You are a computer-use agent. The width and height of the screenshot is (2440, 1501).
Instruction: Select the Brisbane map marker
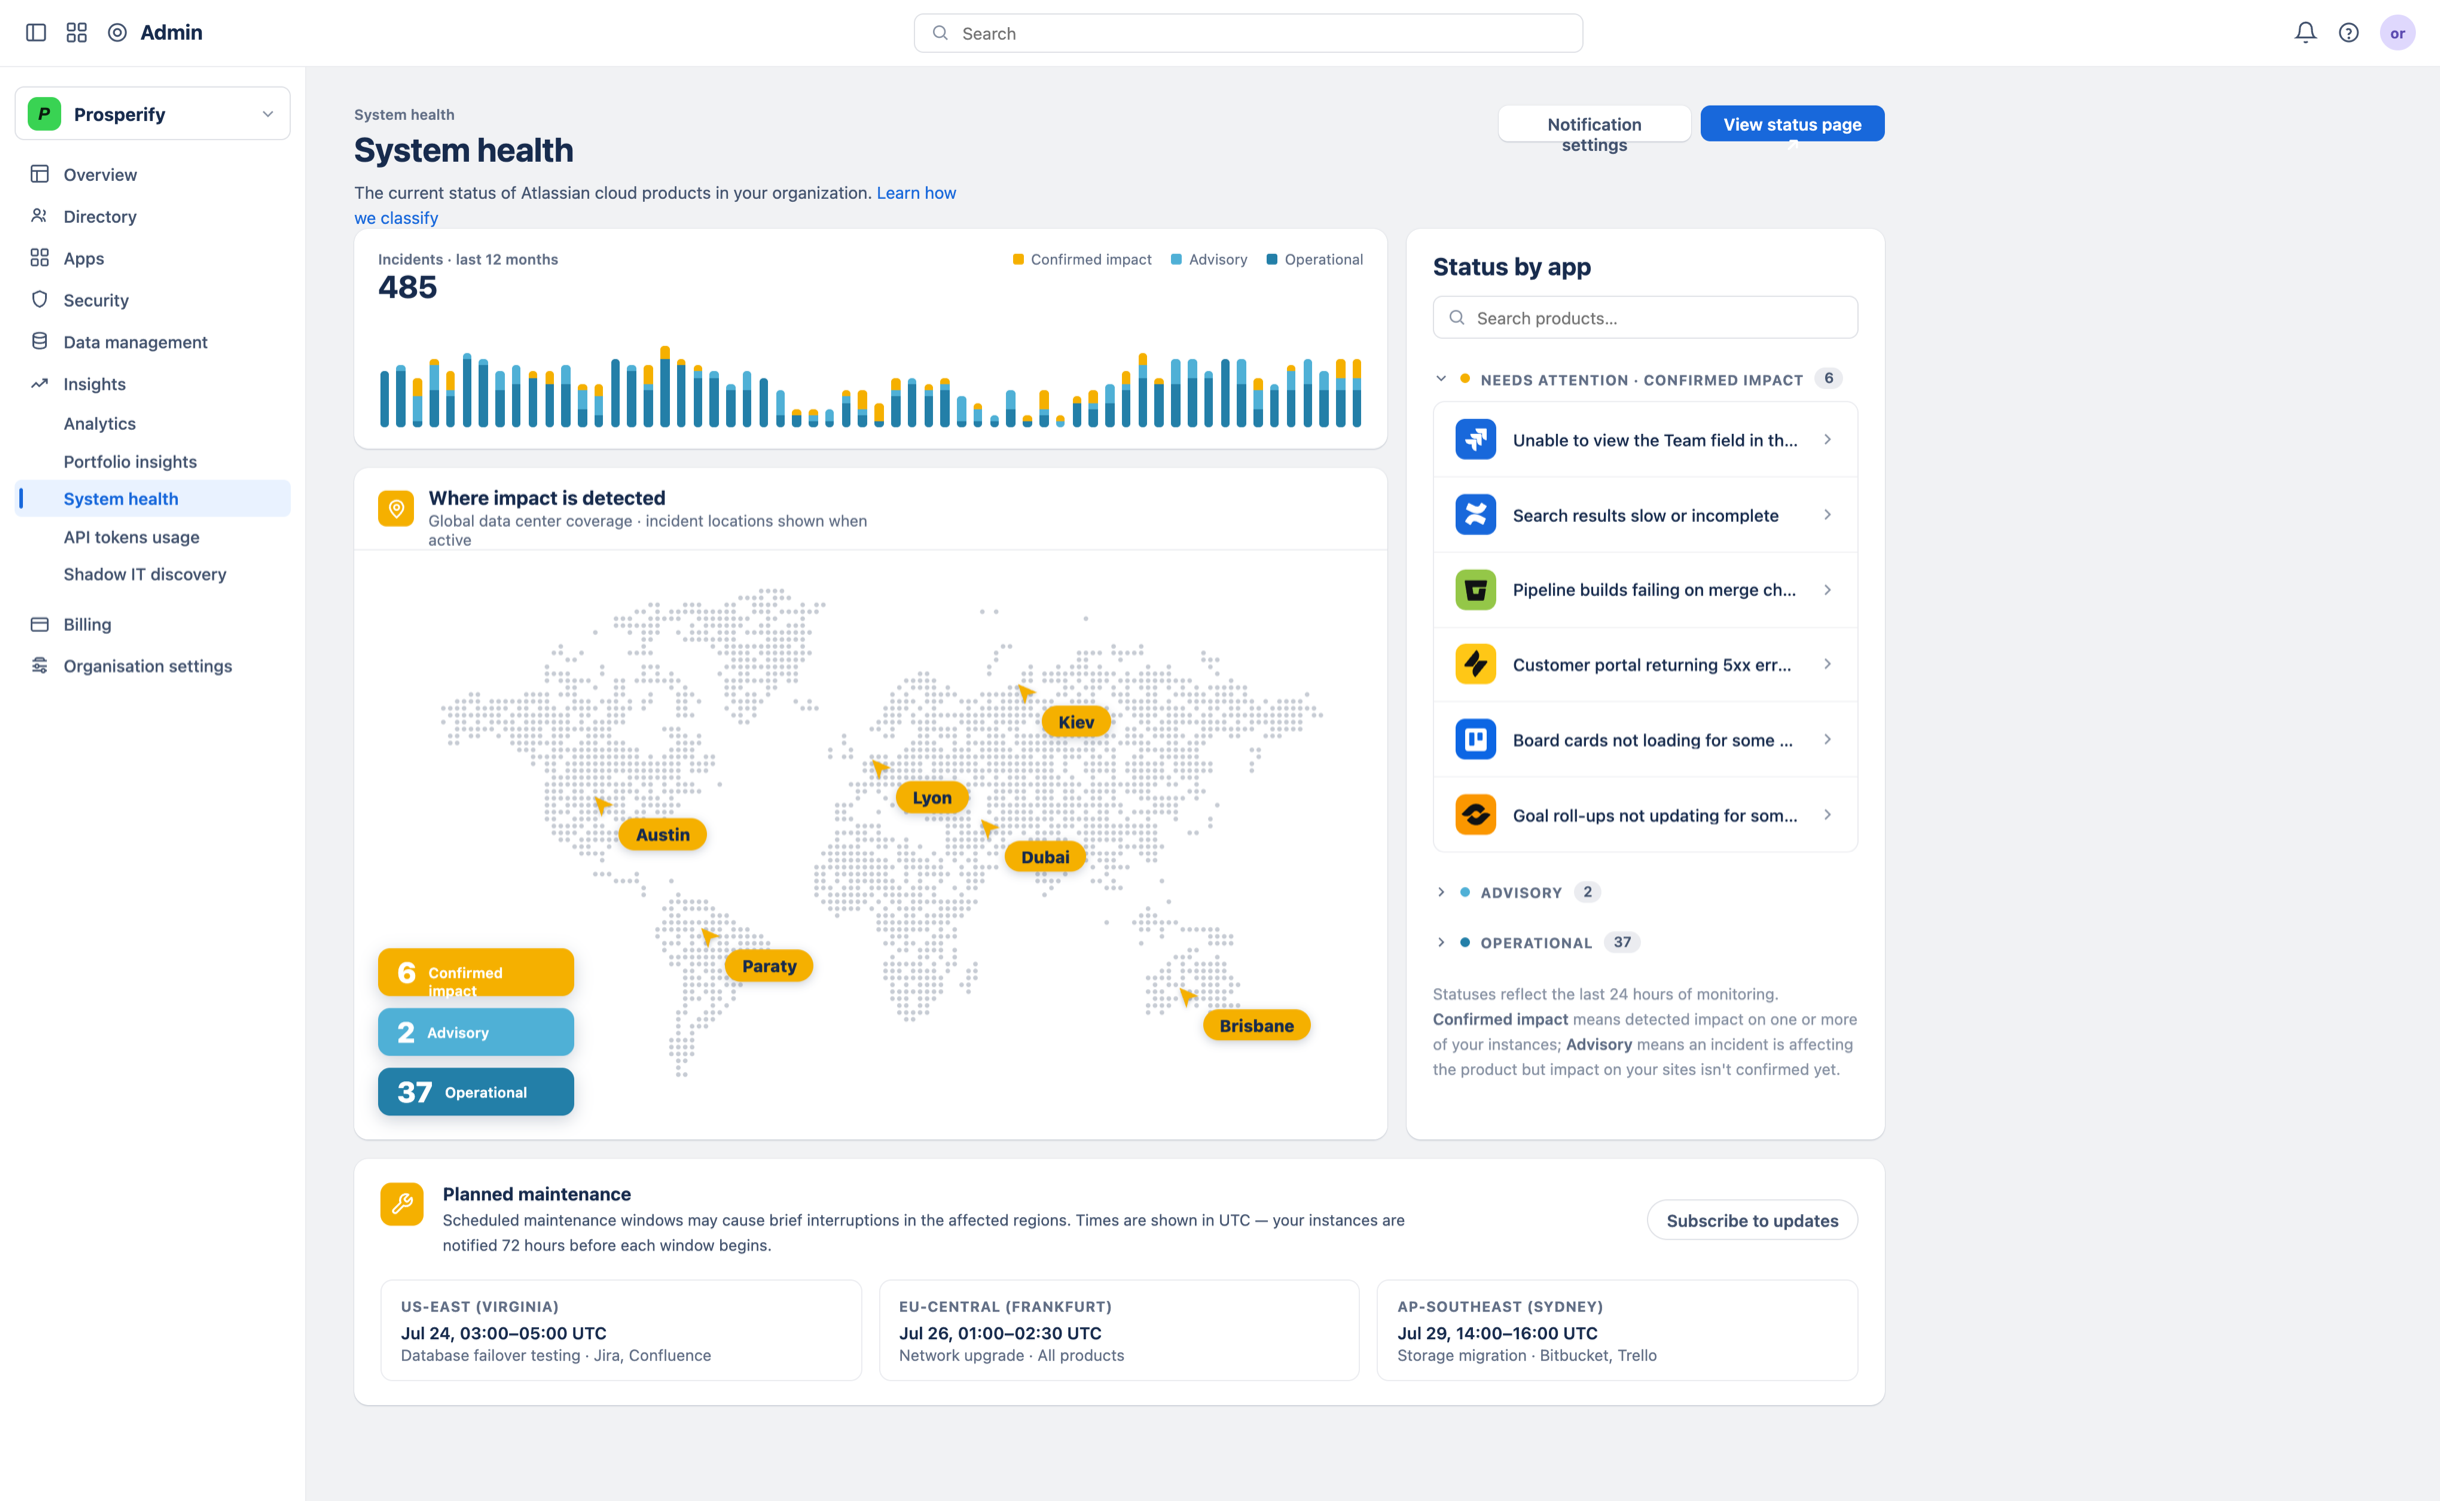pyautogui.click(x=1256, y=1026)
